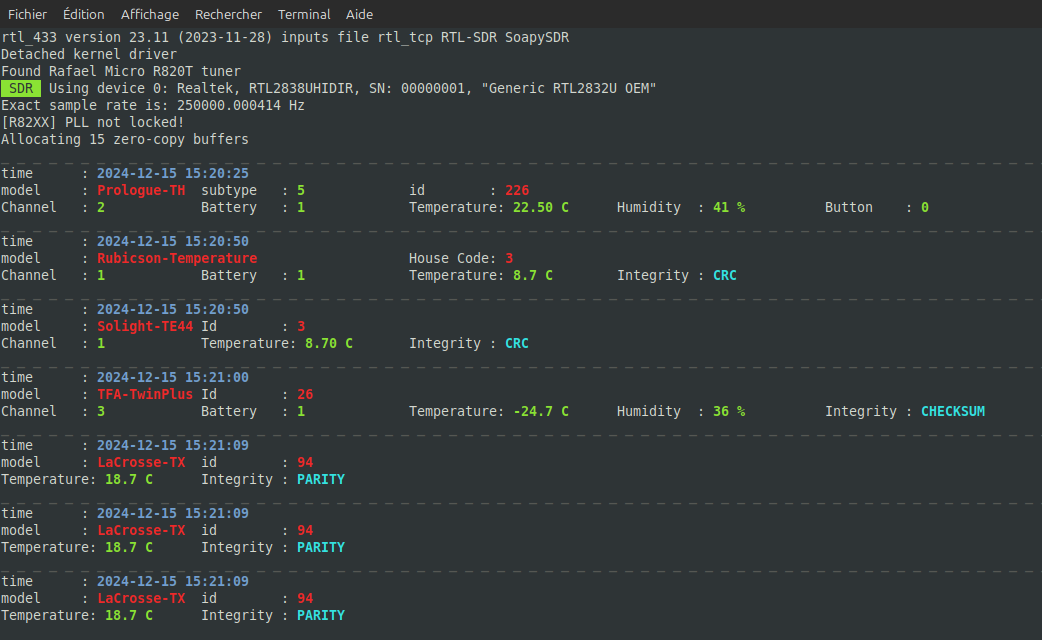Click the temperature value 22.50 C
This screenshot has height=640, width=1042.
[x=541, y=207]
